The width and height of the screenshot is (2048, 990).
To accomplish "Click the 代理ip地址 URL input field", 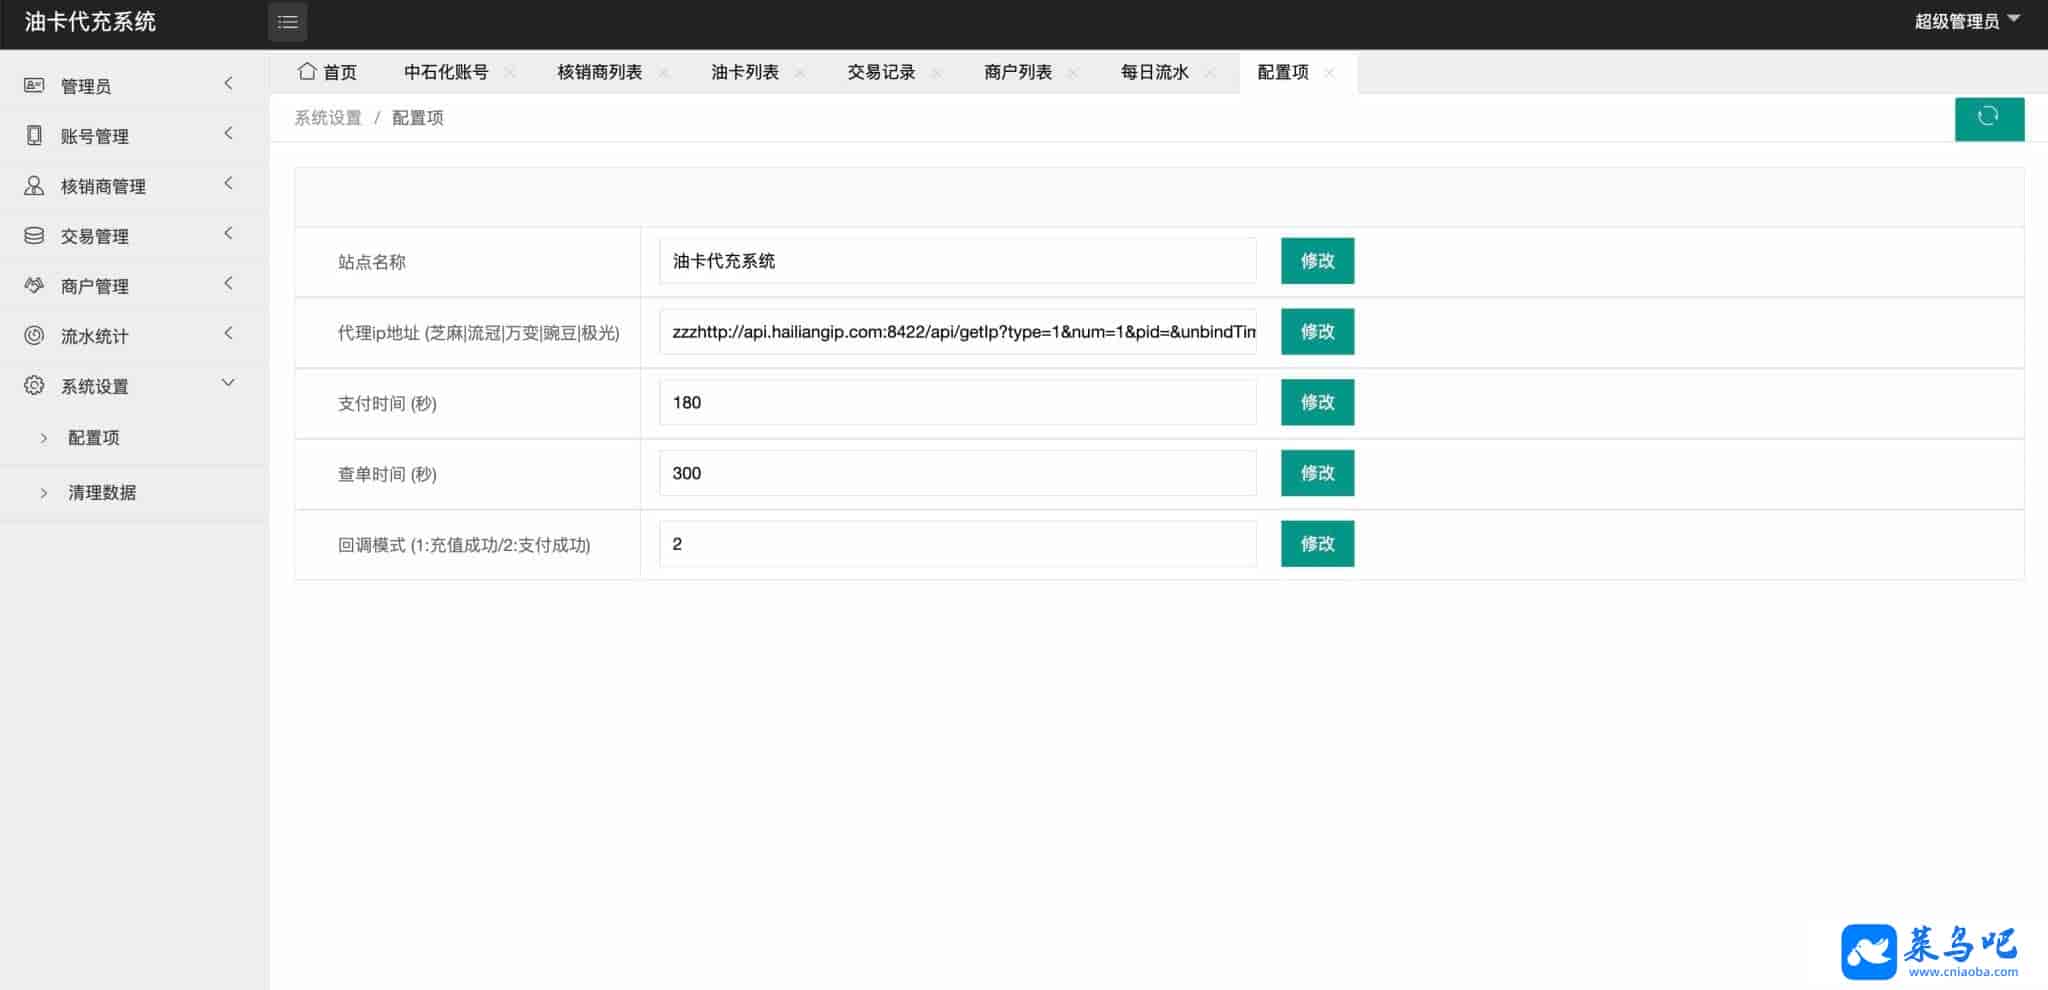I will tap(957, 332).
